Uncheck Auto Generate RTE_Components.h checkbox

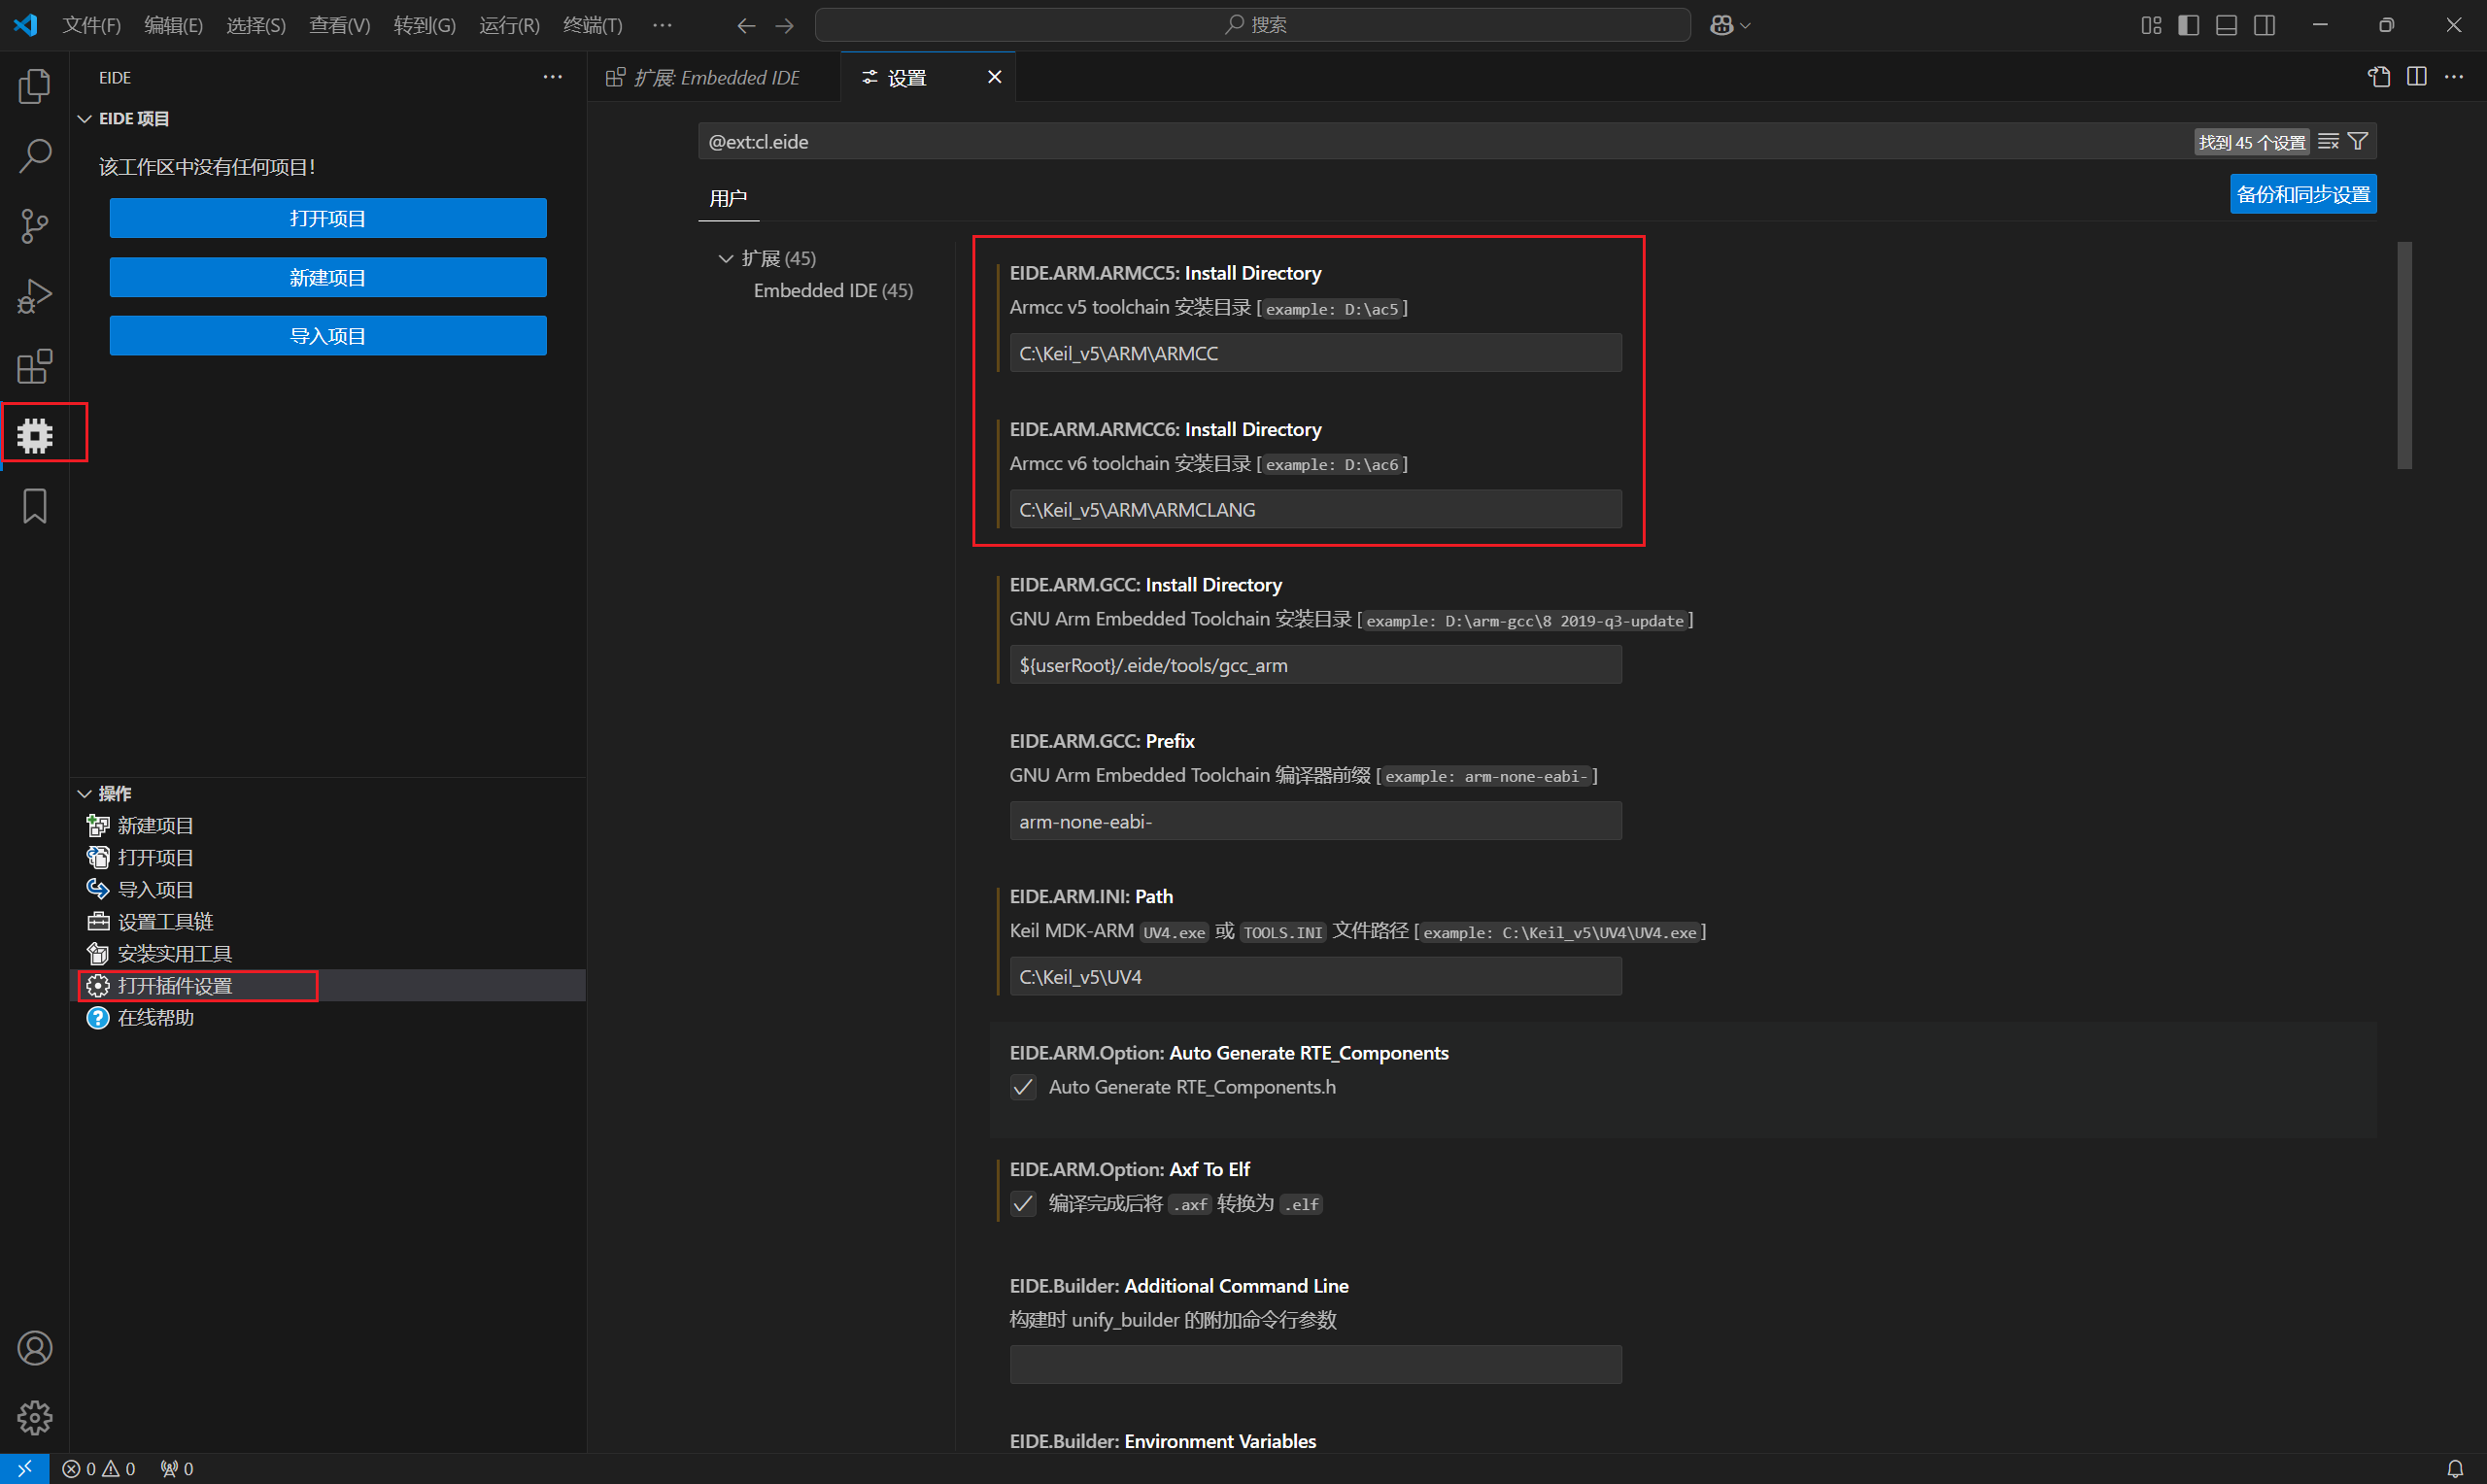coord(1023,1087)
